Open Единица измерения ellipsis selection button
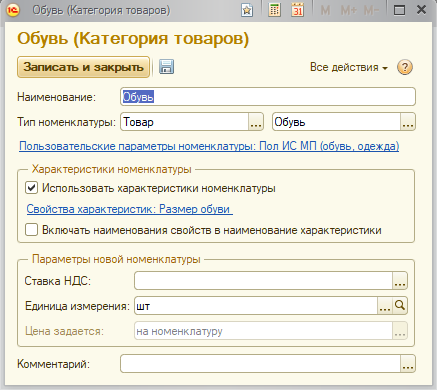Viewport: 437px width, 390px height. coord(385,306)
